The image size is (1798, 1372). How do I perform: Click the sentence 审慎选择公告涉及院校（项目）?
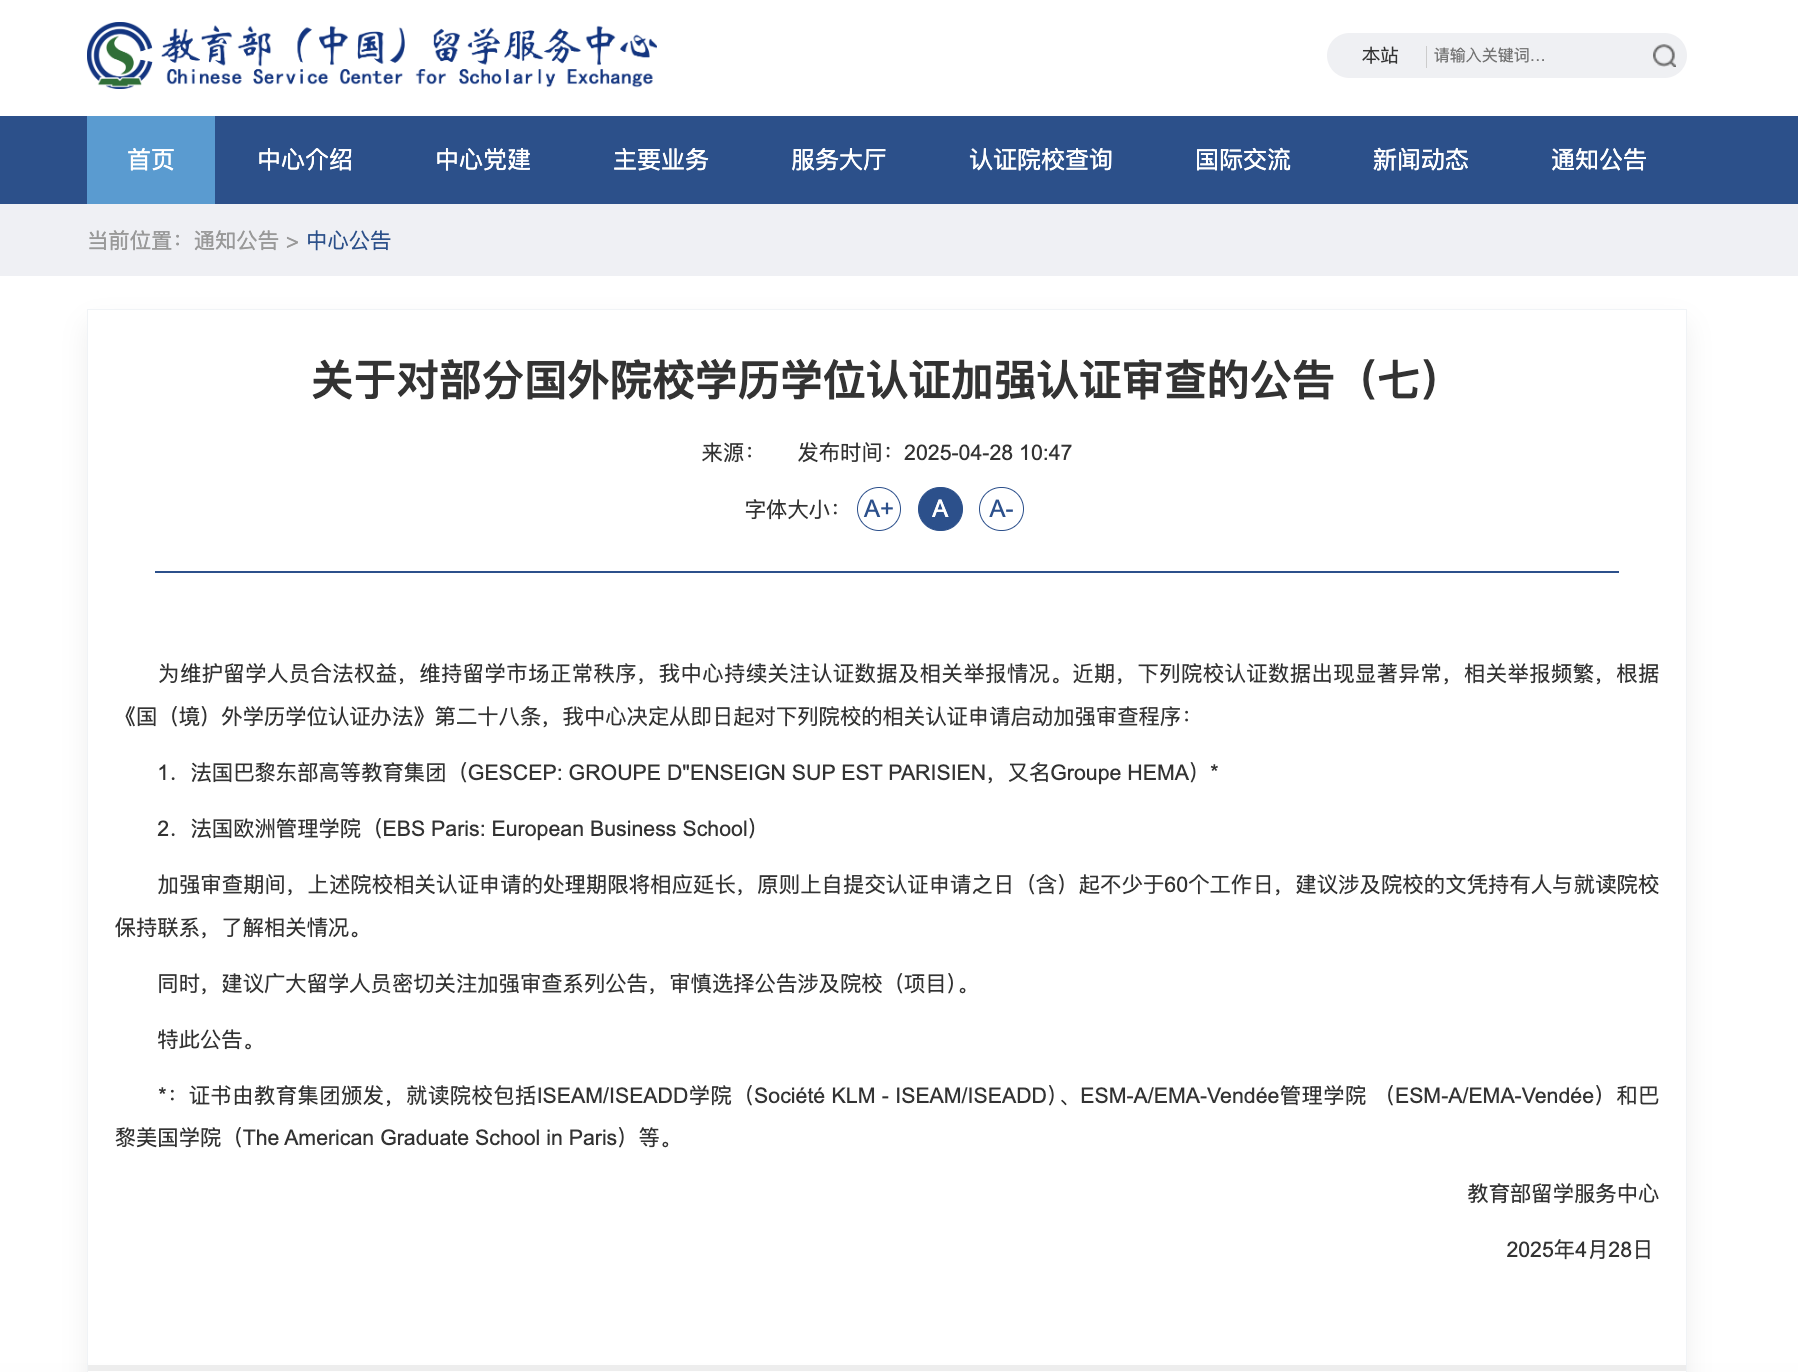point(820,984)
